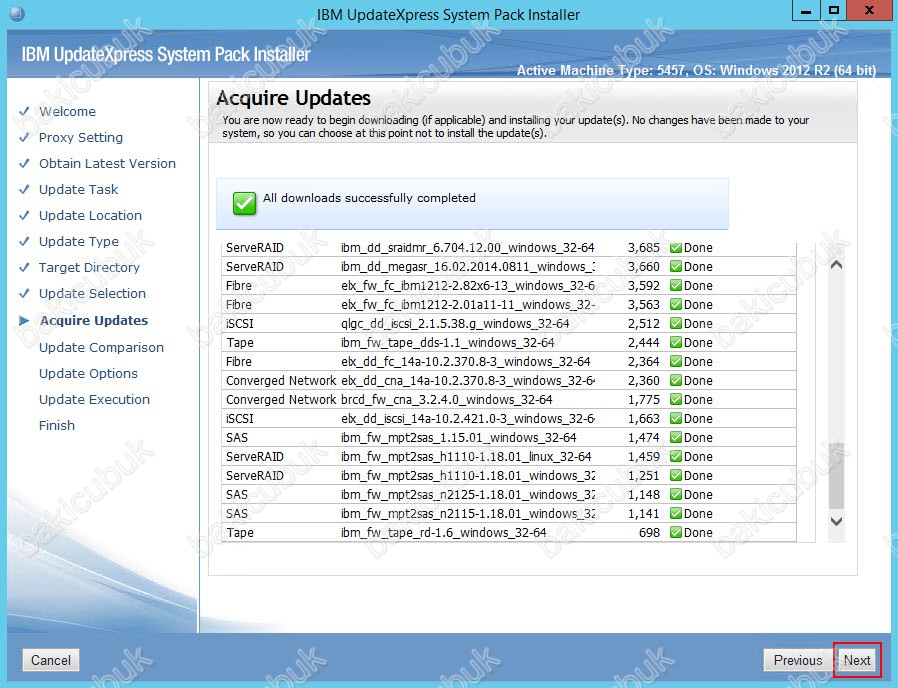Click Done icon for qlgc_dd_iscsi row
The image size is (898, 688).
(x=676, y=323)
